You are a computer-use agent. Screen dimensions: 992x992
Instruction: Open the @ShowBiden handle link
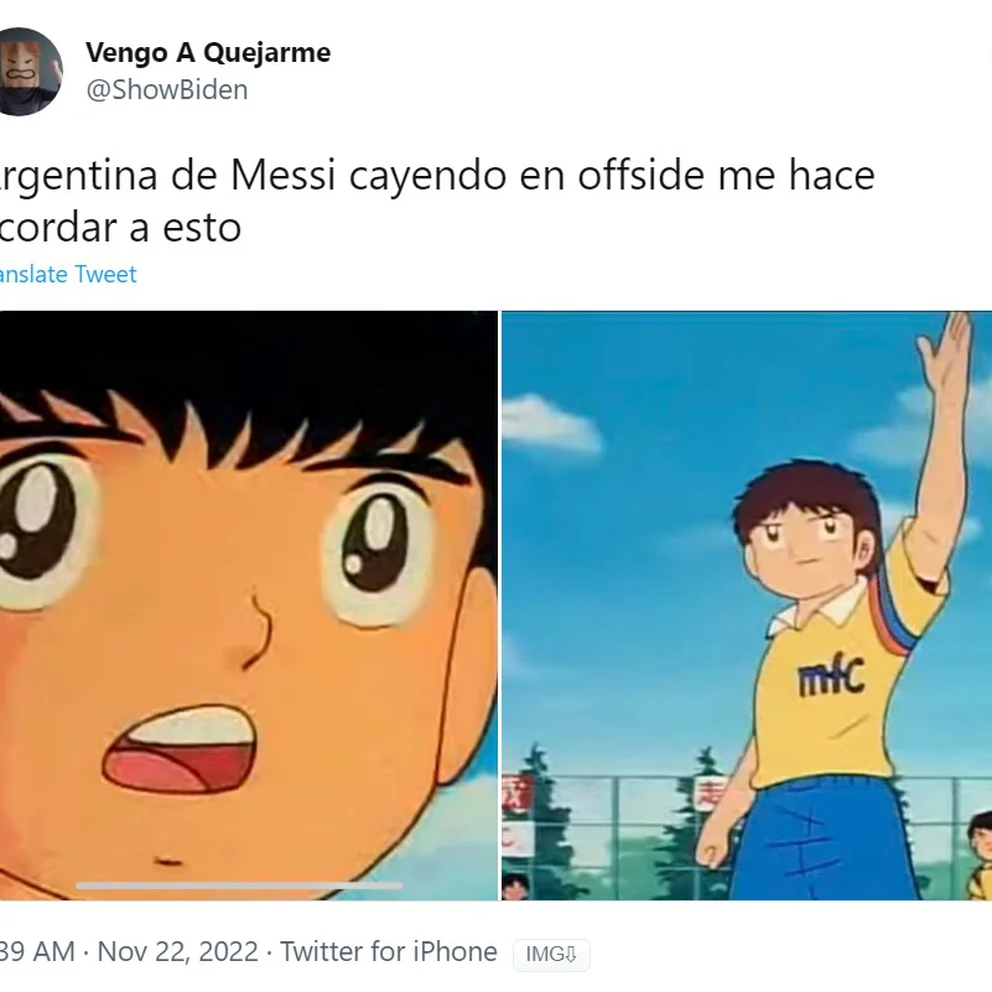coord(167,89)
